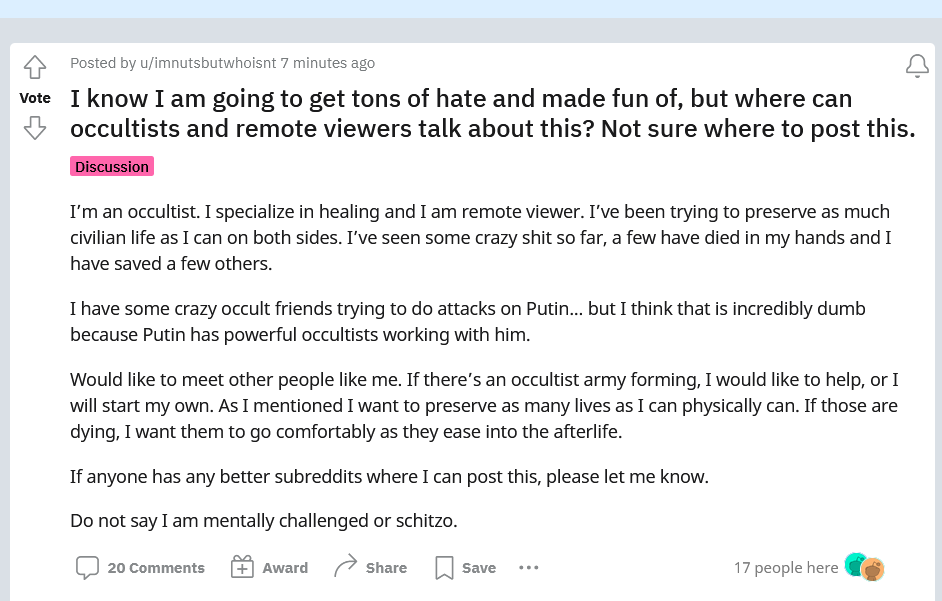Downvote the occultist post
This screenshot has width=942, height=601.
click(x=35, y=128)
